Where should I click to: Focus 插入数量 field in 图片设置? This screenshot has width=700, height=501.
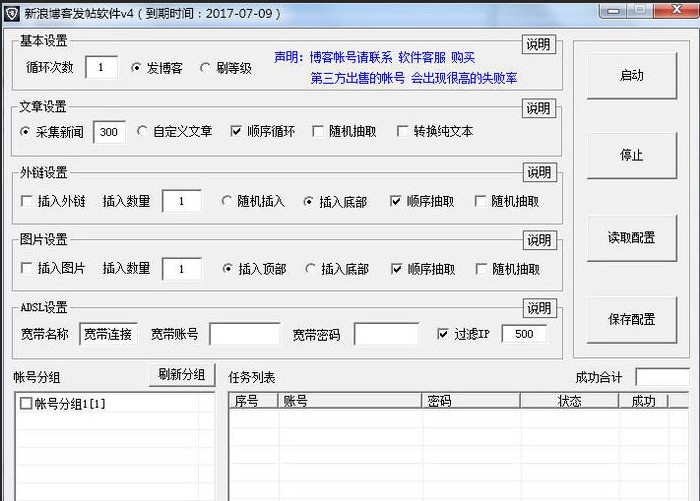tap(182, 269)
